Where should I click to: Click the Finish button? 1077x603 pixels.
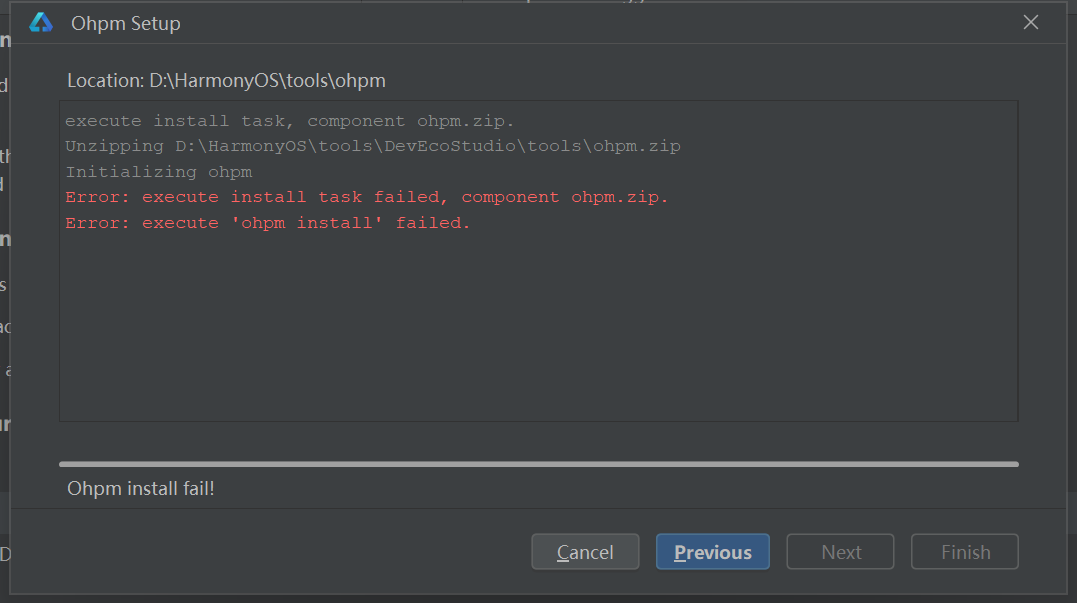coord(964,551)
